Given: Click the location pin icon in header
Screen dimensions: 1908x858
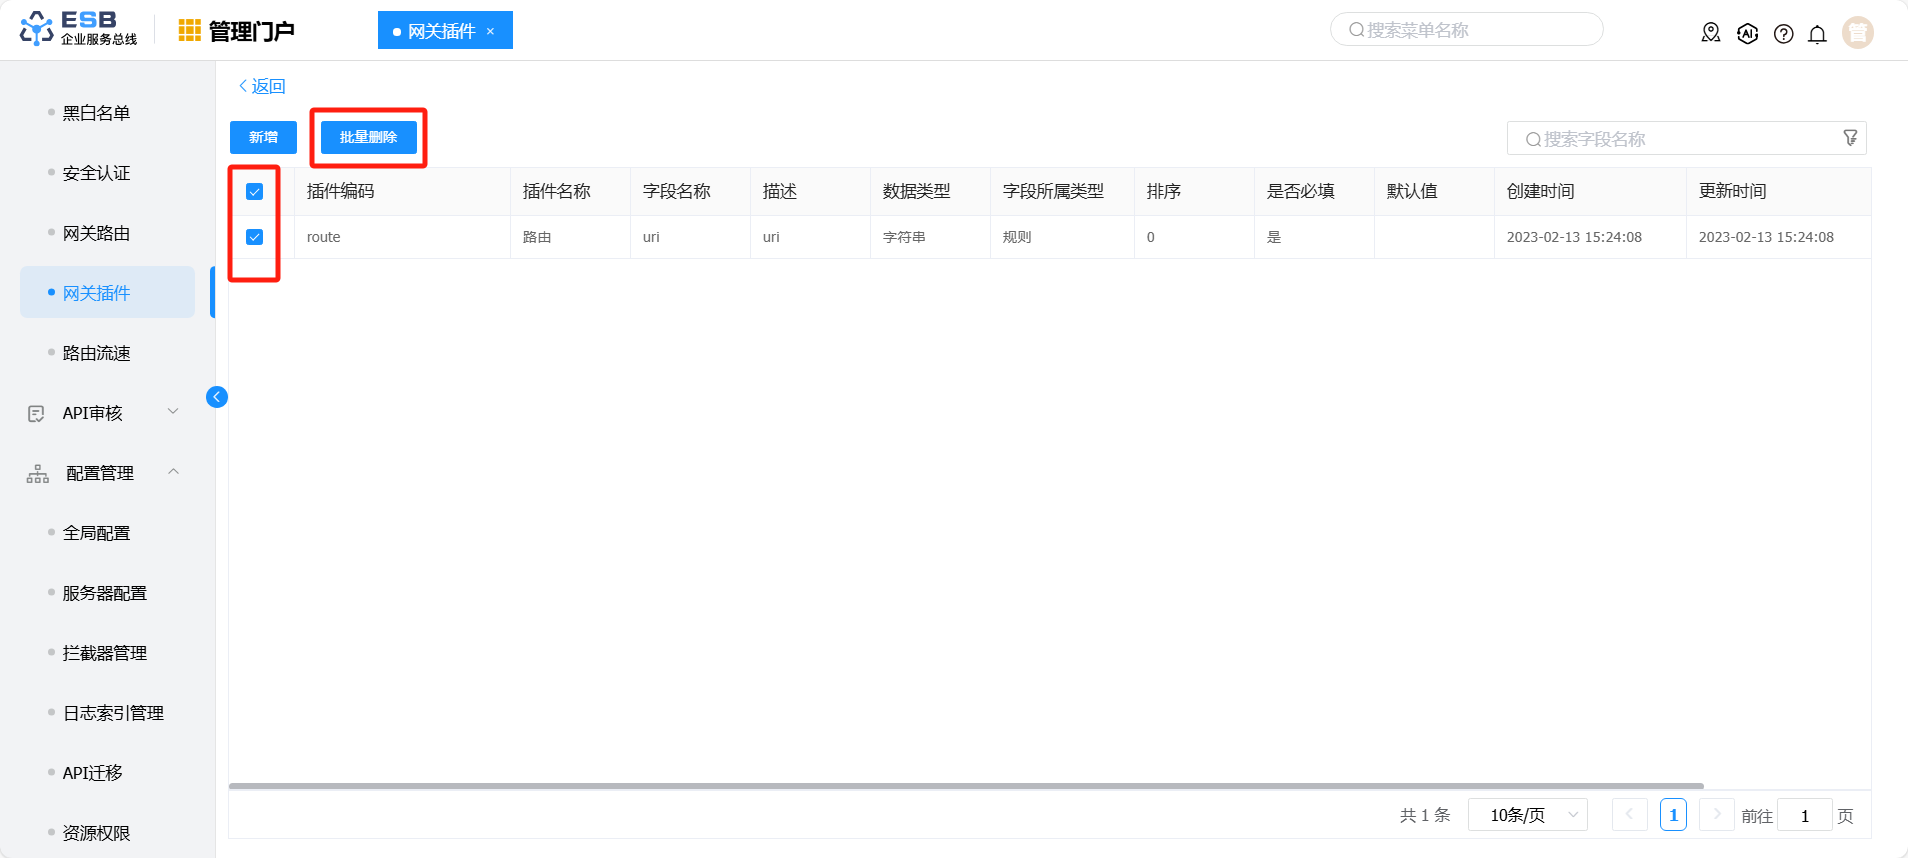Looking at the screenshot, I should coord(1710,33).
